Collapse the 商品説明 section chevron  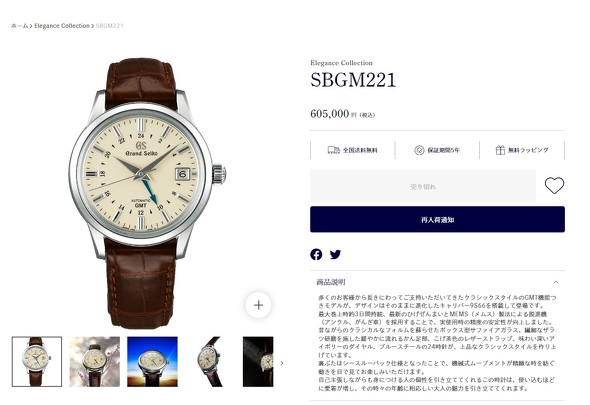(556, 282)
